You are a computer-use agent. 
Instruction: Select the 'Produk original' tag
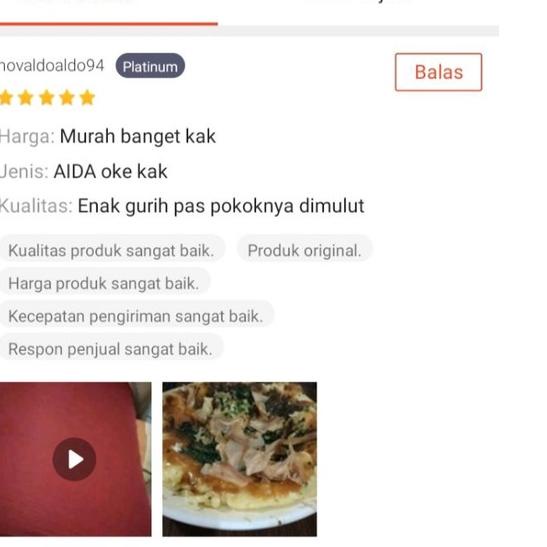(305, 250)
